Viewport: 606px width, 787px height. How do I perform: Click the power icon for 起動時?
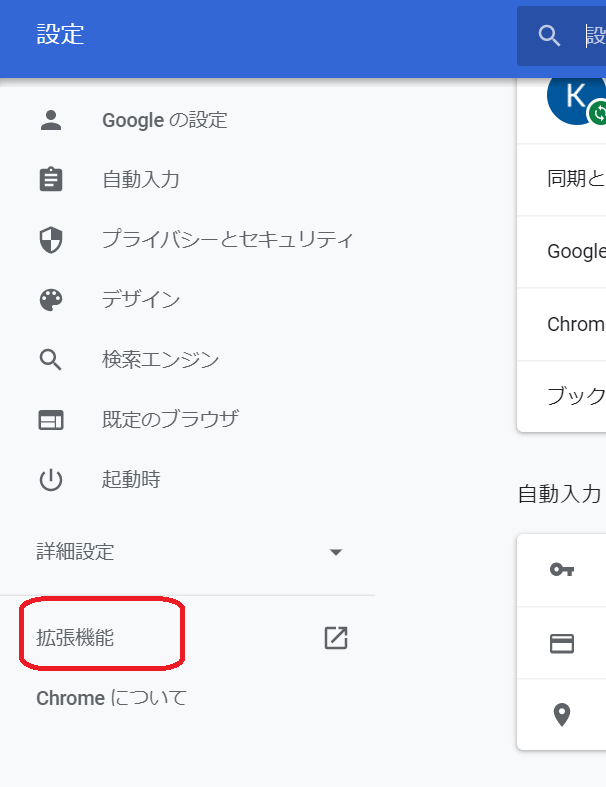51,480
